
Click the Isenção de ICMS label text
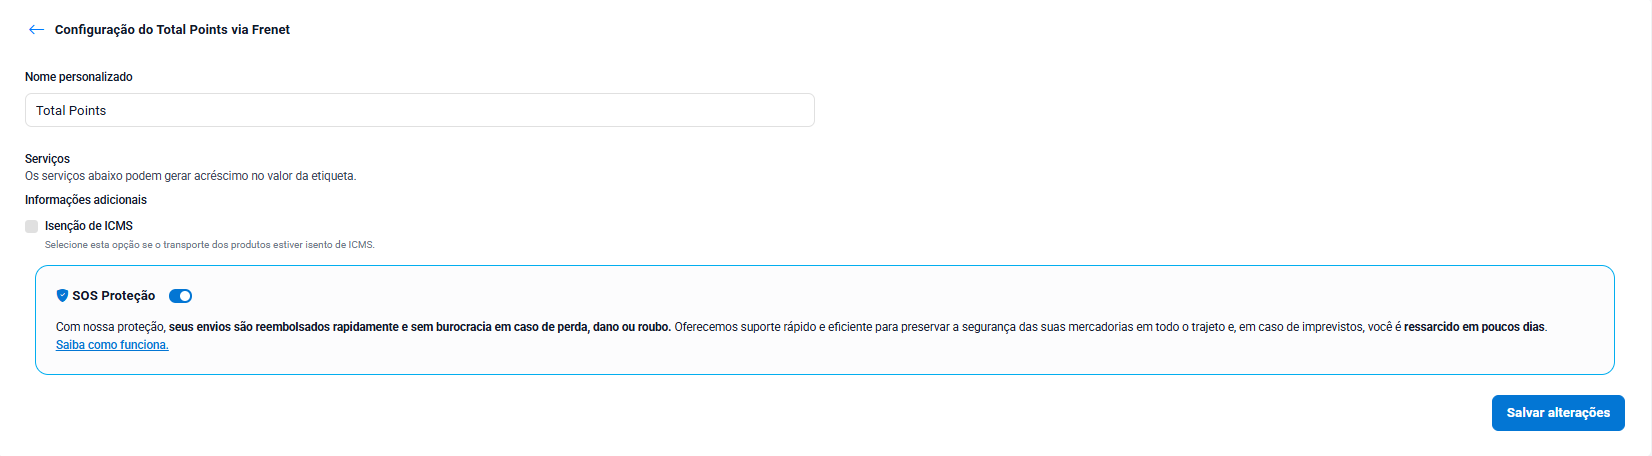[x=89, y=226]
